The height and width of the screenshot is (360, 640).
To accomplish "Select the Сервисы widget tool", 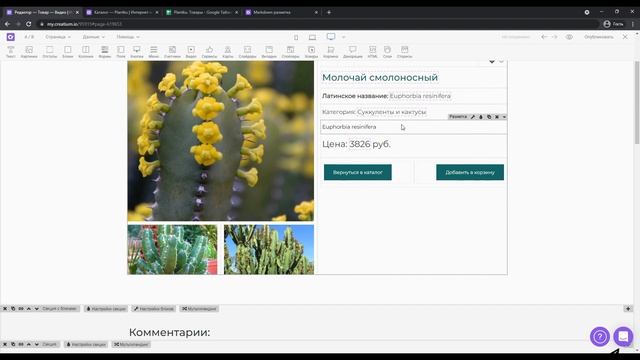I will 209,52.
